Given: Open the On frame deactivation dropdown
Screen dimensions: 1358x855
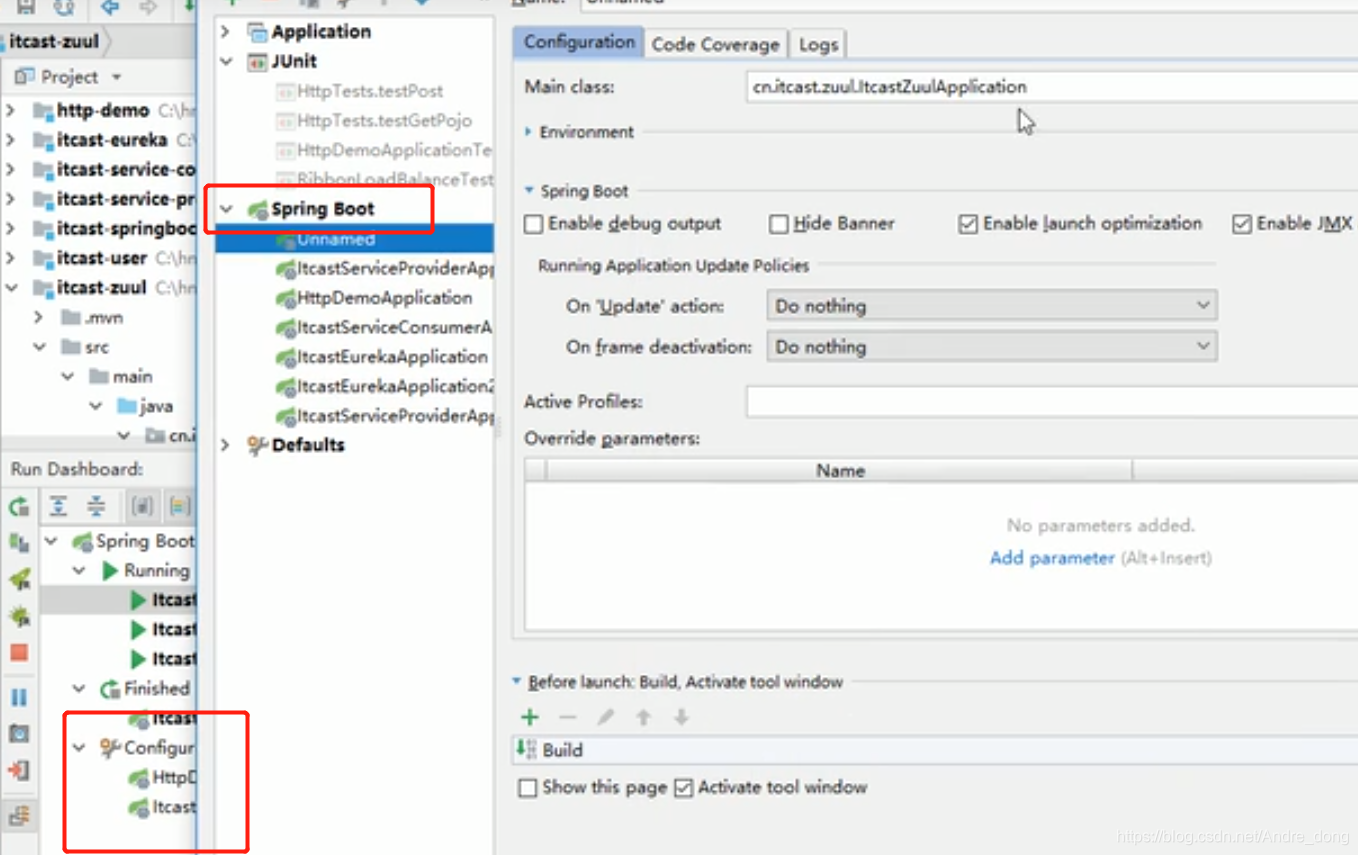Looking at the screenshot, I should [992, 347].
